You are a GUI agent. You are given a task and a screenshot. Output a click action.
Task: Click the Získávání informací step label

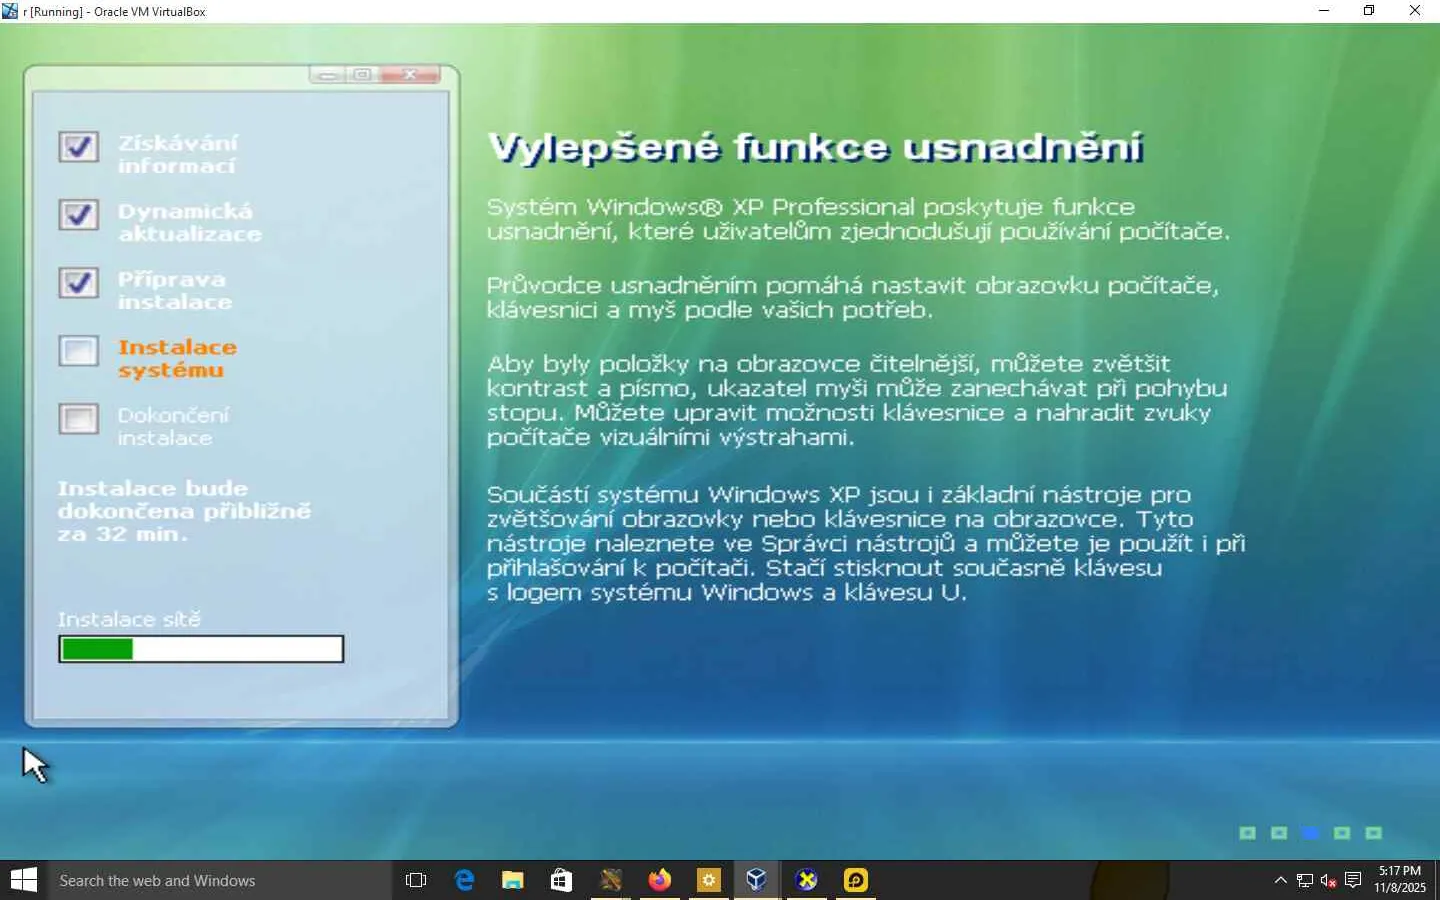178,154
